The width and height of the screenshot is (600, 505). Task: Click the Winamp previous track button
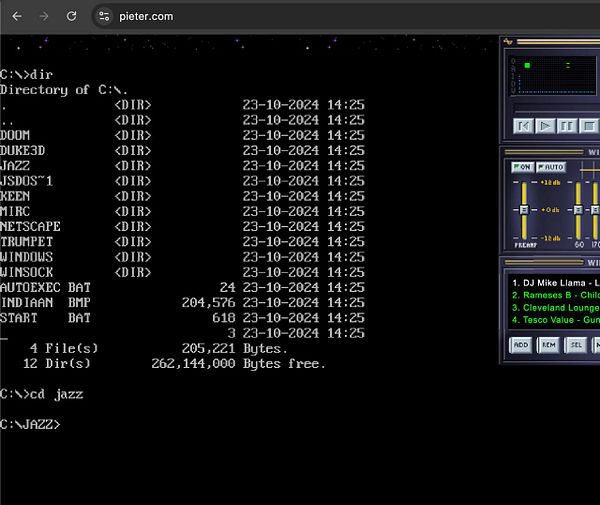(x=522, y=125)
